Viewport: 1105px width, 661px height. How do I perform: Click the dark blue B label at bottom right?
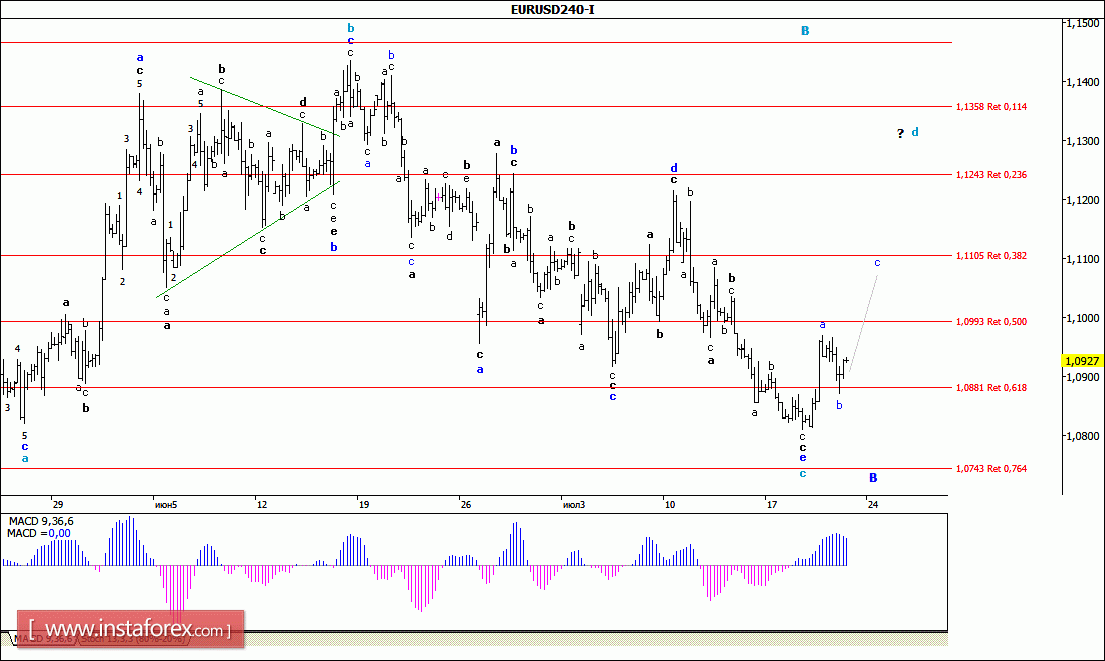(873, 478)
